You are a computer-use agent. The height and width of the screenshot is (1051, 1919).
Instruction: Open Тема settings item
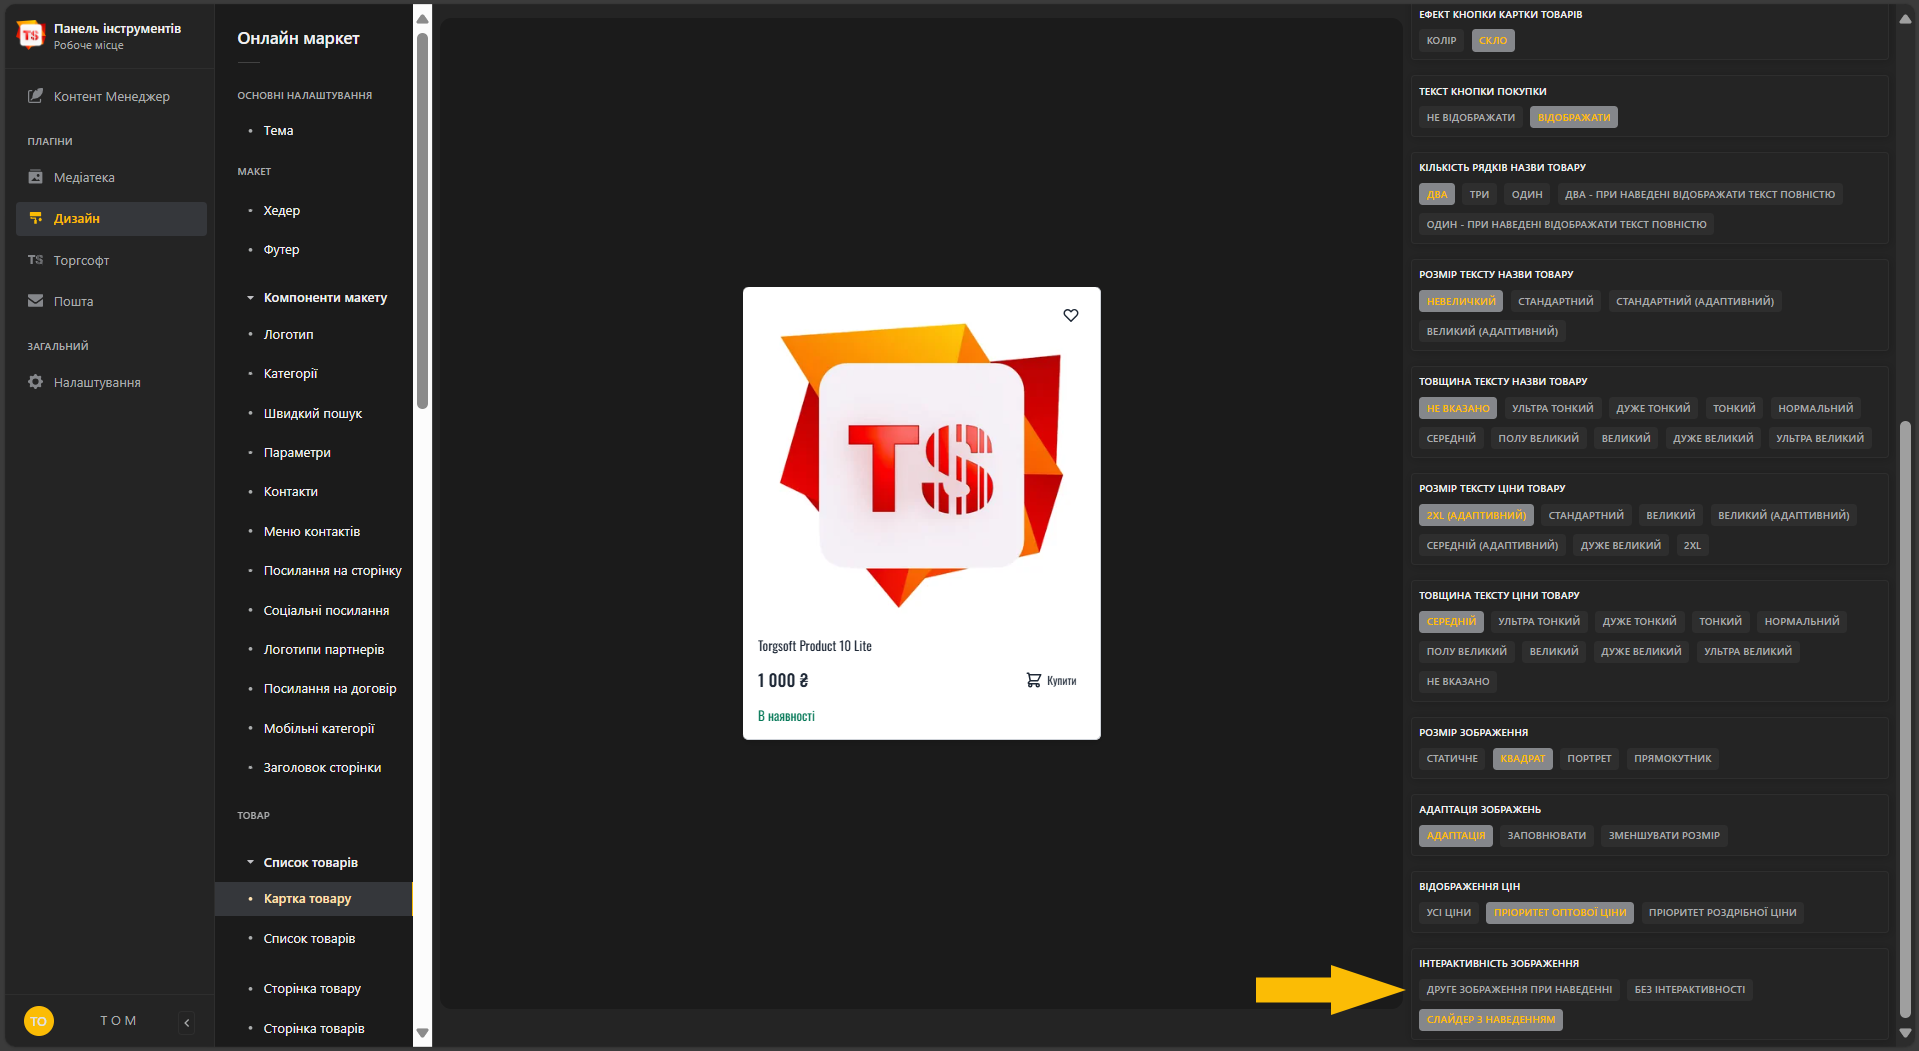click(x=278, y=131)
